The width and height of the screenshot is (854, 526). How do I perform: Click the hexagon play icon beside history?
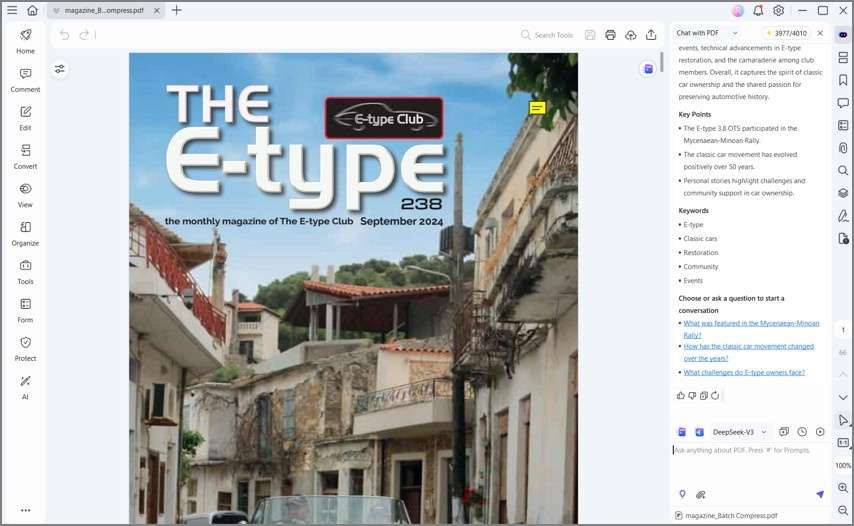click(x=820, y=432)
